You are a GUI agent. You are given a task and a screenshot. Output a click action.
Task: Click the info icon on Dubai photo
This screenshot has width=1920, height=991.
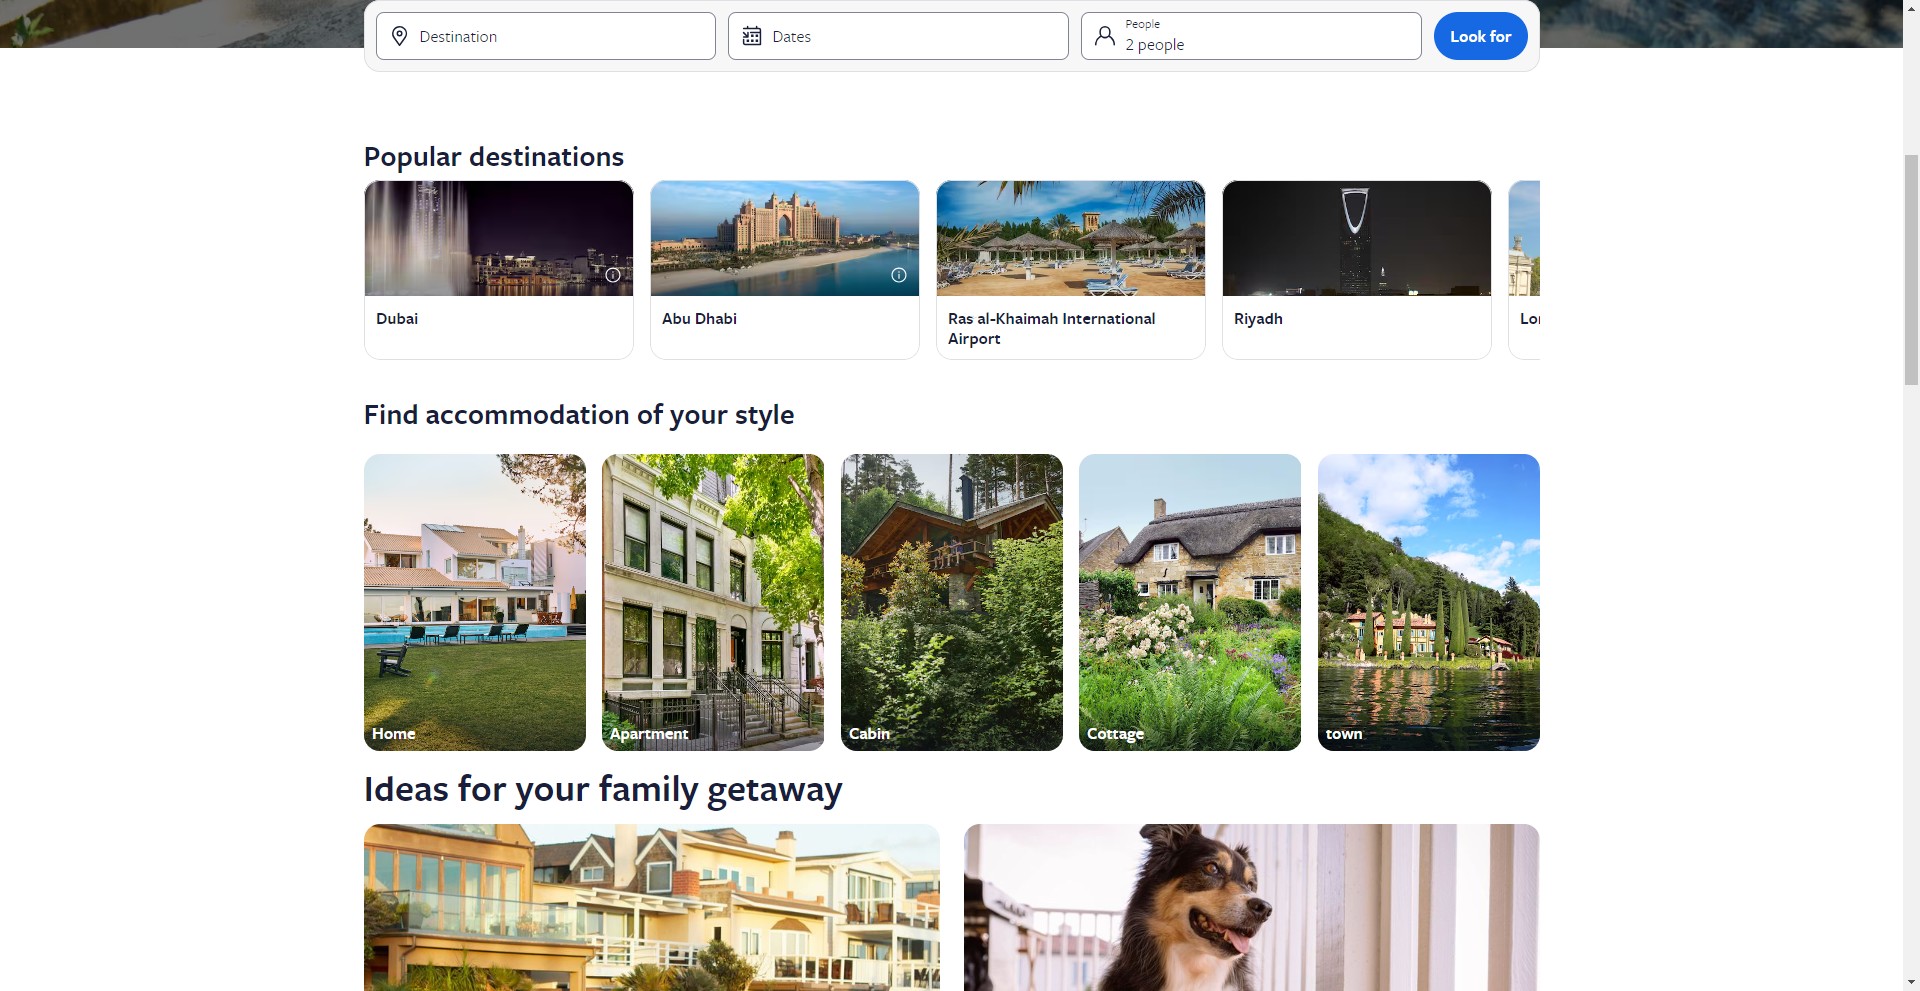[x=613, y=275]
